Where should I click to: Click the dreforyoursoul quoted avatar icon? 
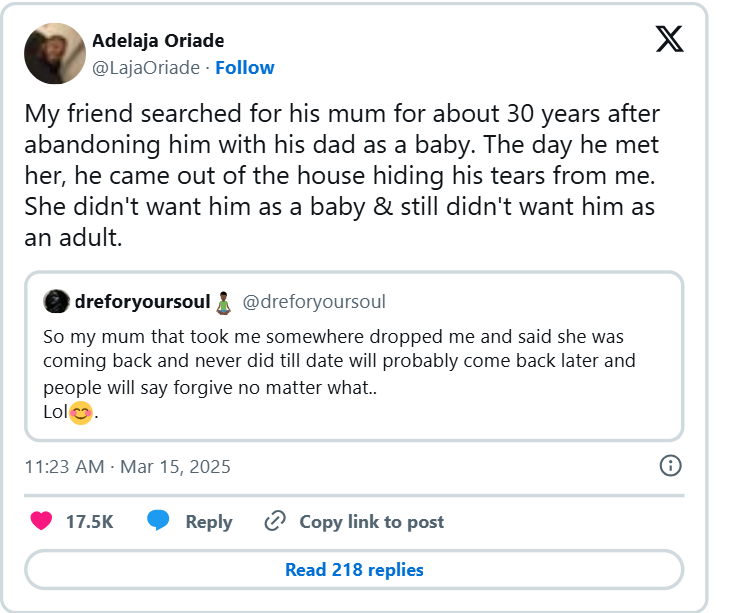coord(56,301)
